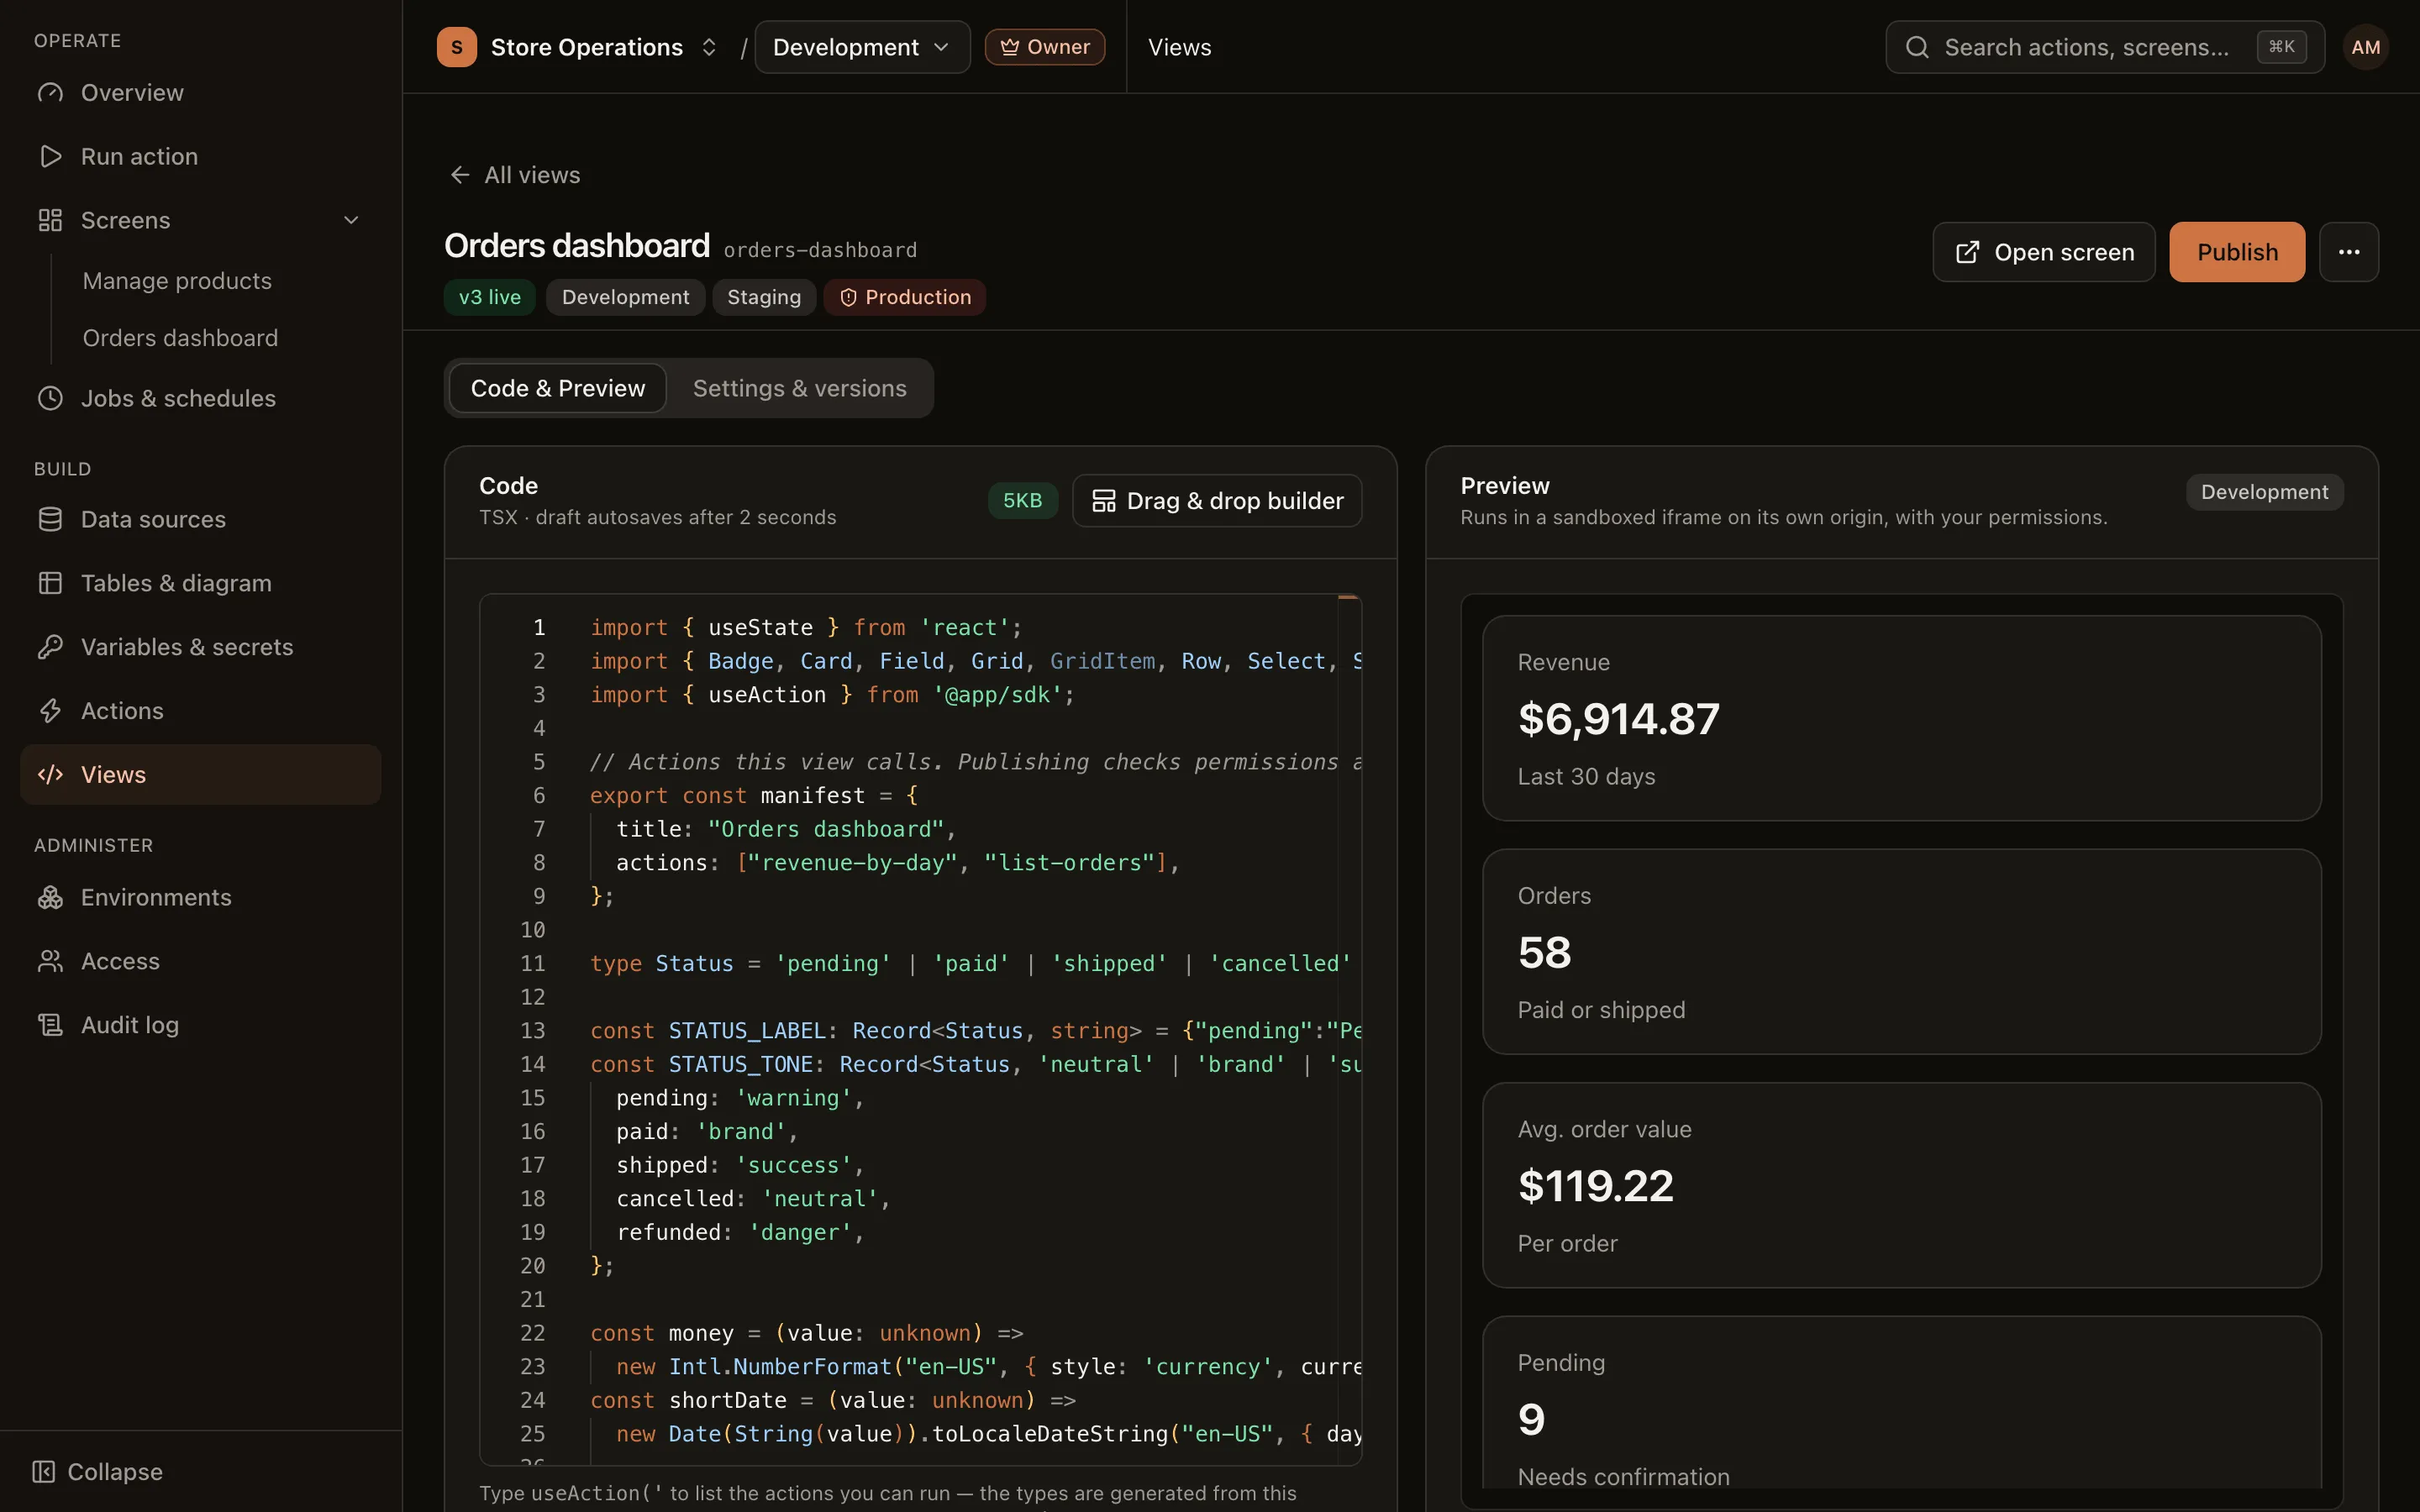Open the Development environment dropdown

pos(862,47)
